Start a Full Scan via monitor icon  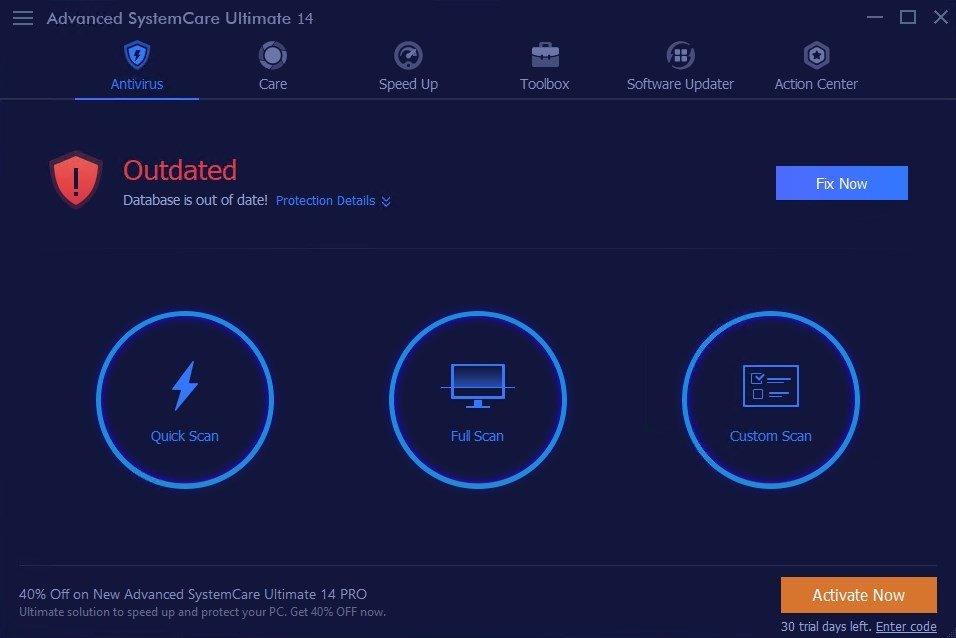pyautogui.click(x=477, y=385)
